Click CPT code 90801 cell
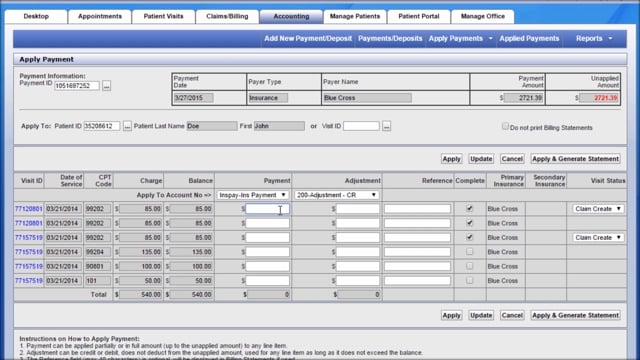The image size is (640, 360). (x=98, y=266)
